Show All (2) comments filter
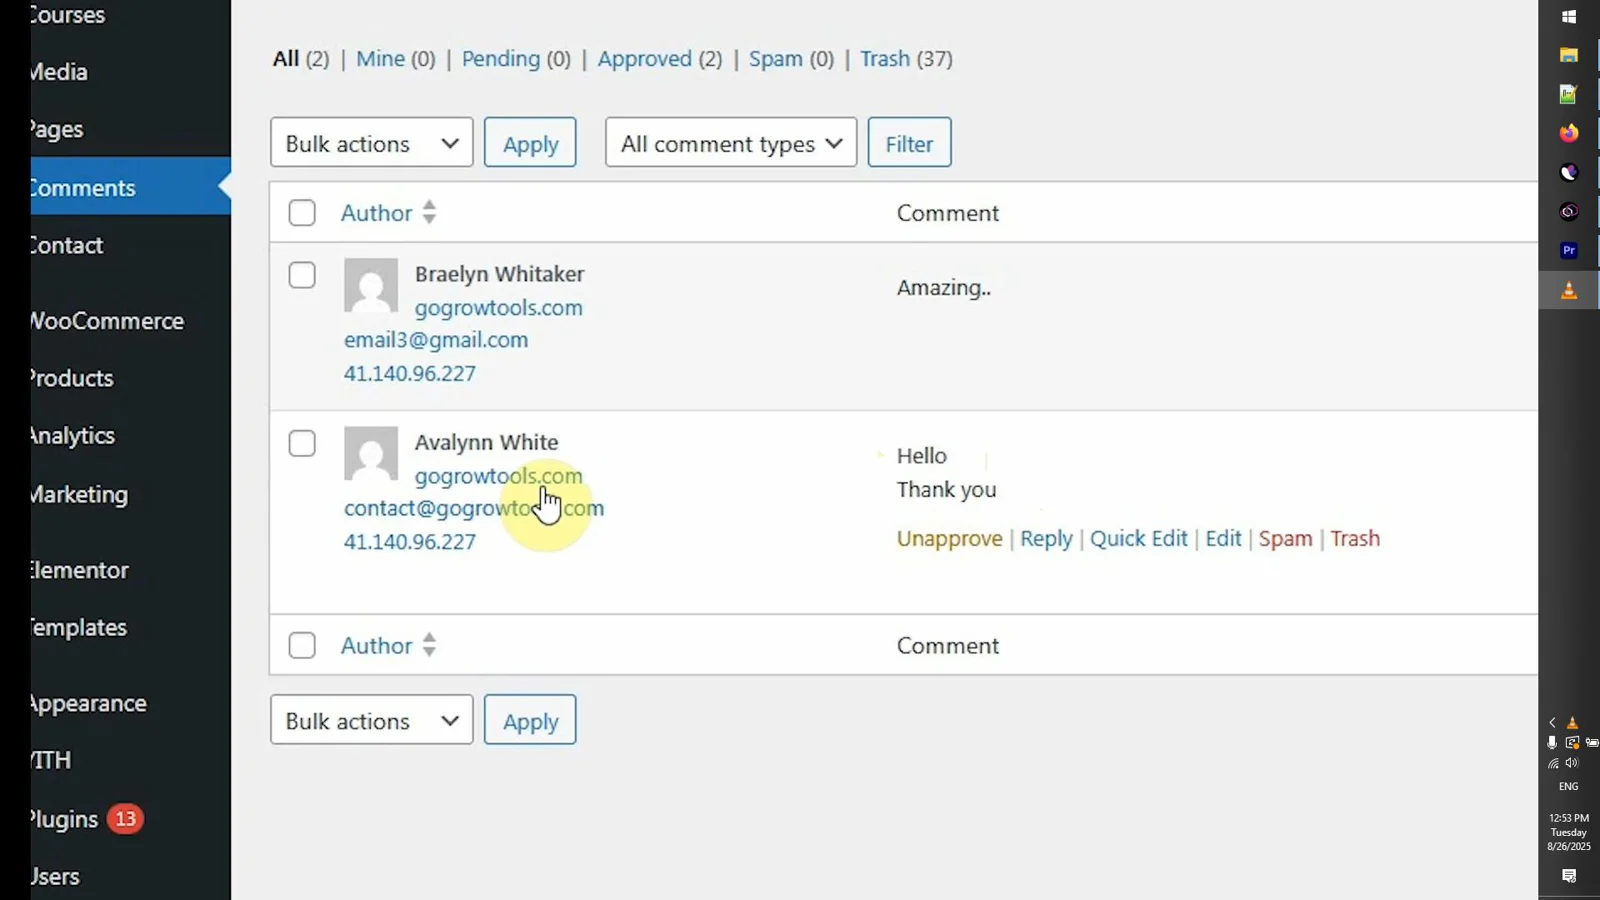 (300, 59)
